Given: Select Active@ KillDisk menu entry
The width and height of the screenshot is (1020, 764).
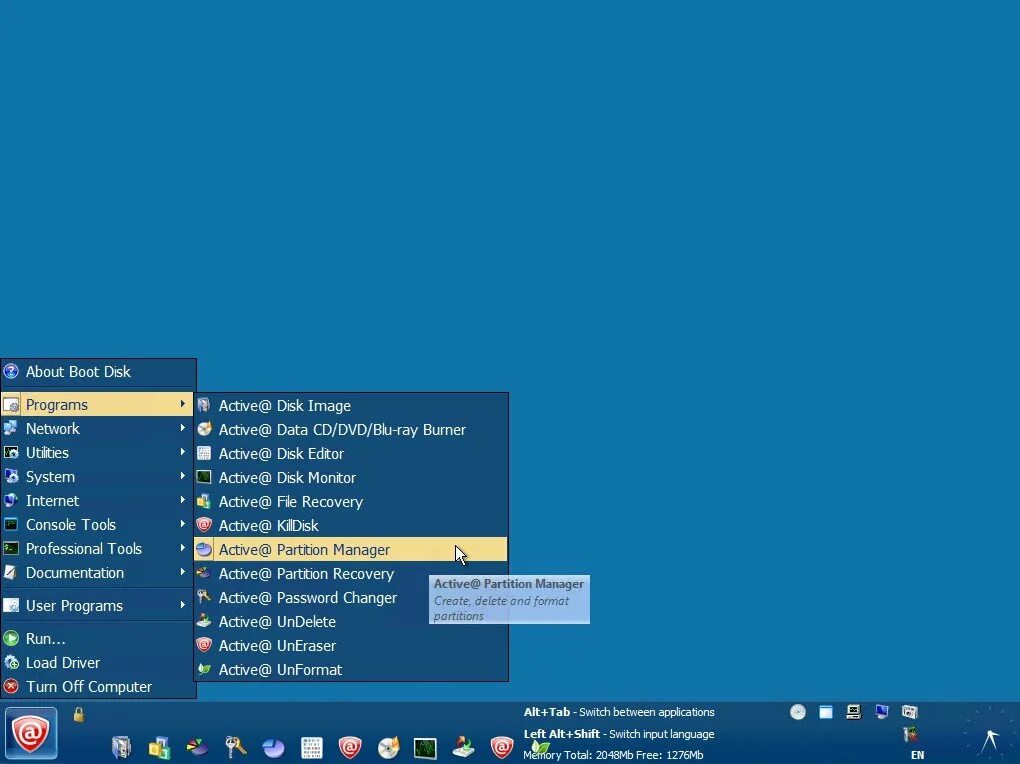Looking at the screenshot, I should tap(351, 525).
